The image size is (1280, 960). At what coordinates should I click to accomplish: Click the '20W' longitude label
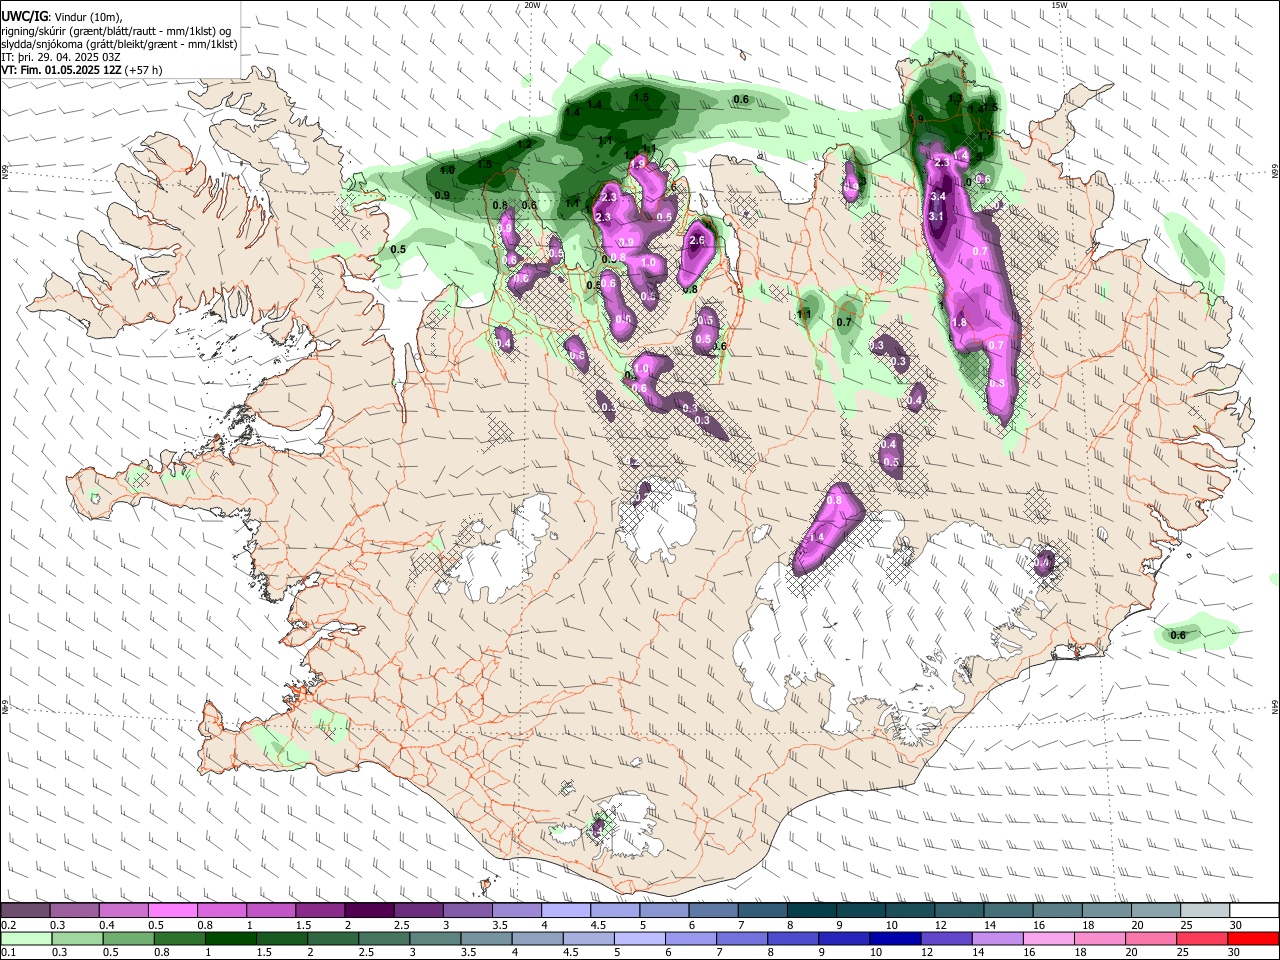point(532,5)
